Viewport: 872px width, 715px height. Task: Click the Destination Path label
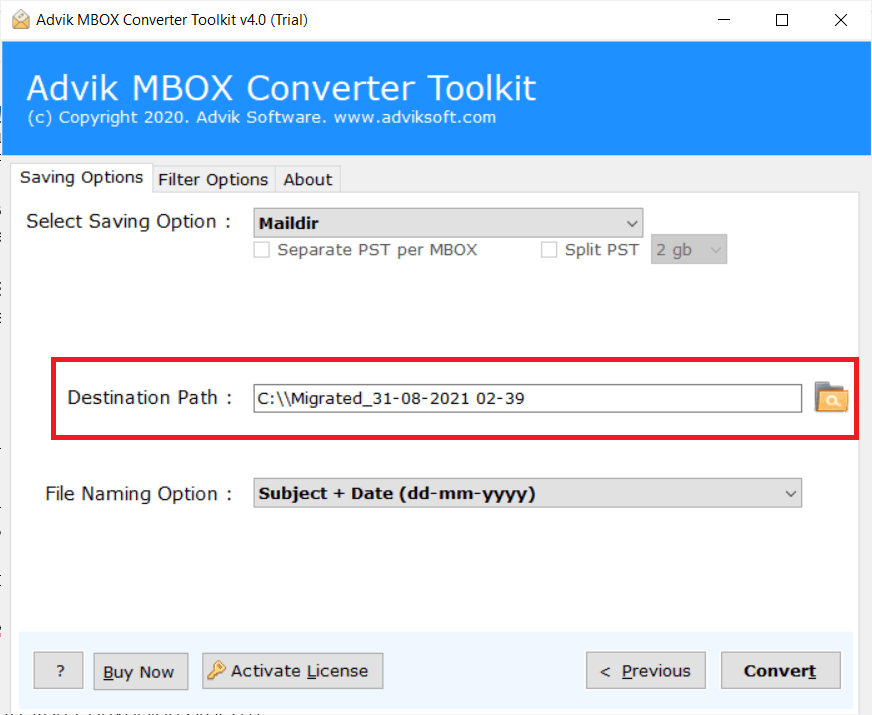(x=149, y=398)
